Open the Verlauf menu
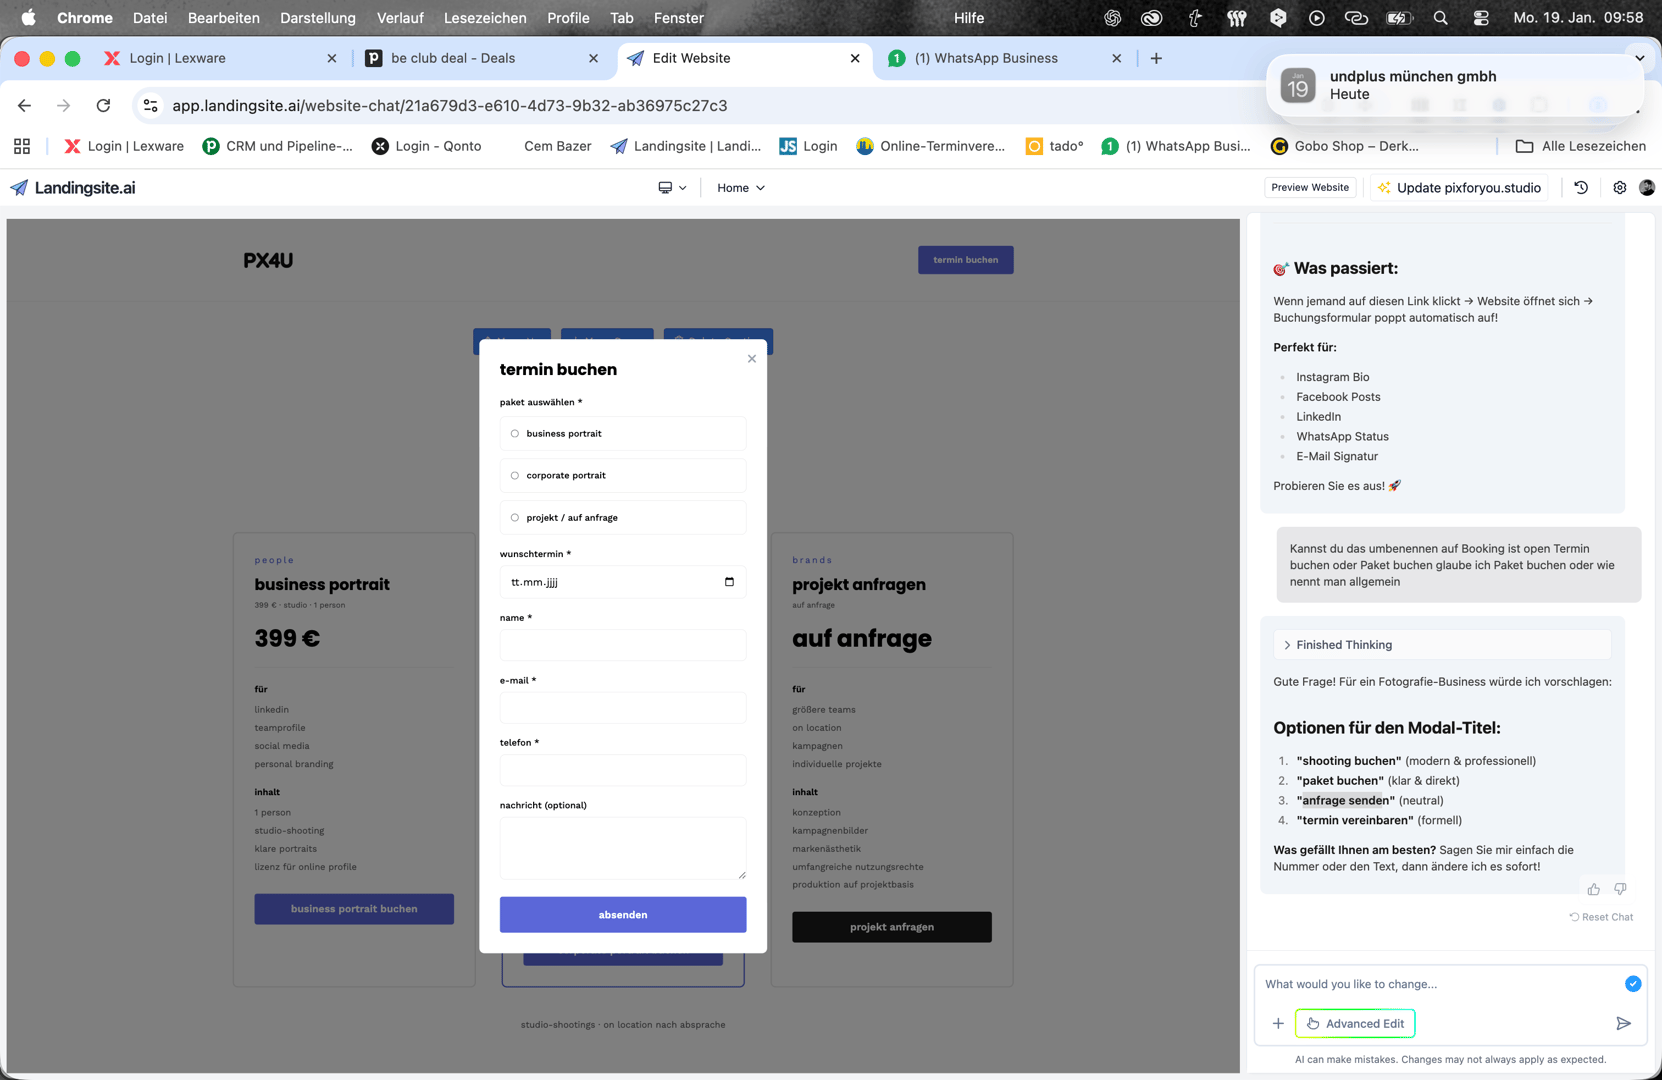The height and width of the screenshot is (1080, 1662). 400,18
